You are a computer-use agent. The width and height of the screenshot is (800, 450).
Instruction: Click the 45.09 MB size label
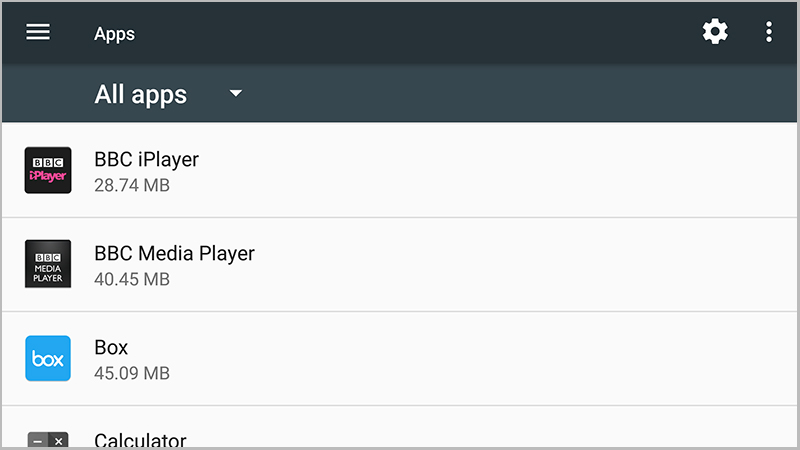click(x=132, y=373)
